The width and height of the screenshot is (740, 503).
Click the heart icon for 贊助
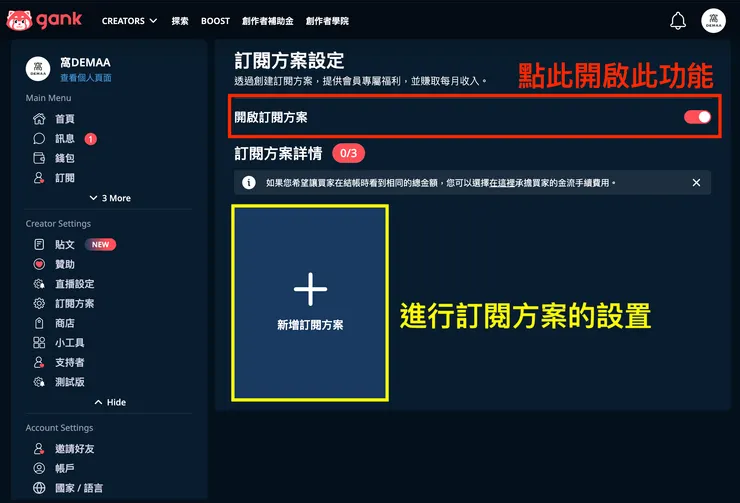39,264
